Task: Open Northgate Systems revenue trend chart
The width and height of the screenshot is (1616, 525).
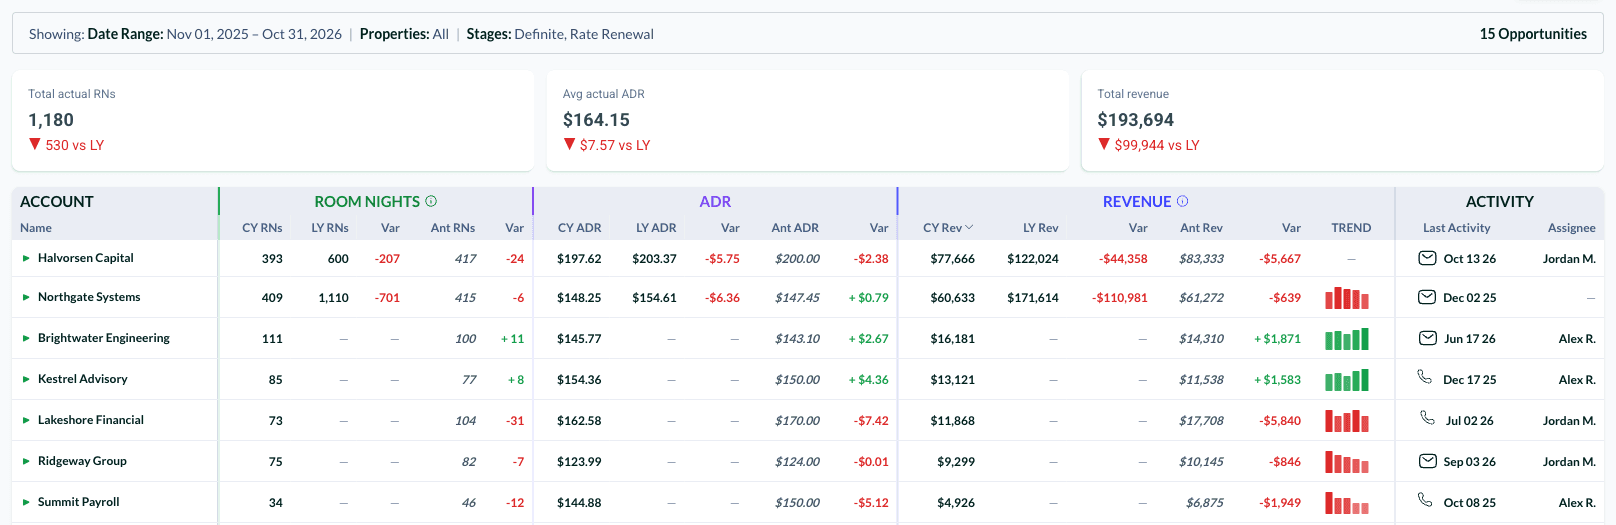Action: 1347,298
